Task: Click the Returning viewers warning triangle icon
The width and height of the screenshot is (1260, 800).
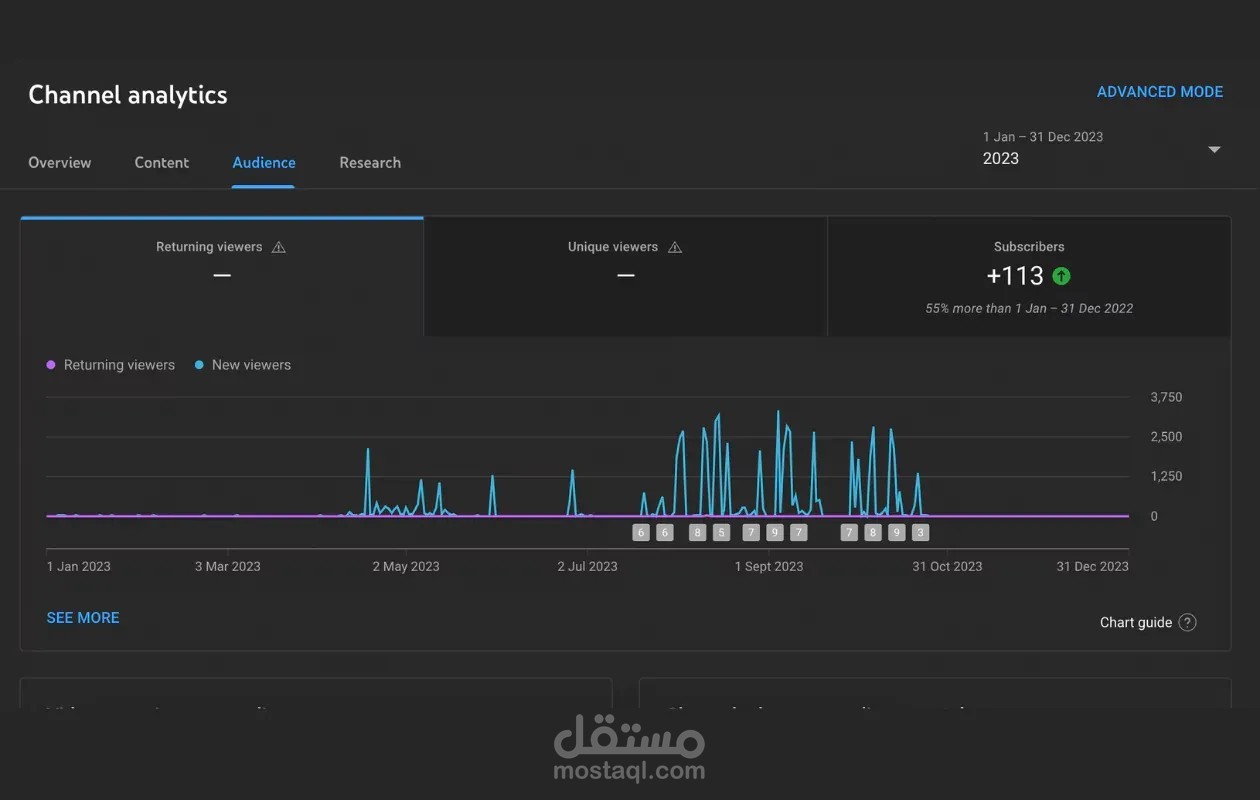Action: click(279, 247)
